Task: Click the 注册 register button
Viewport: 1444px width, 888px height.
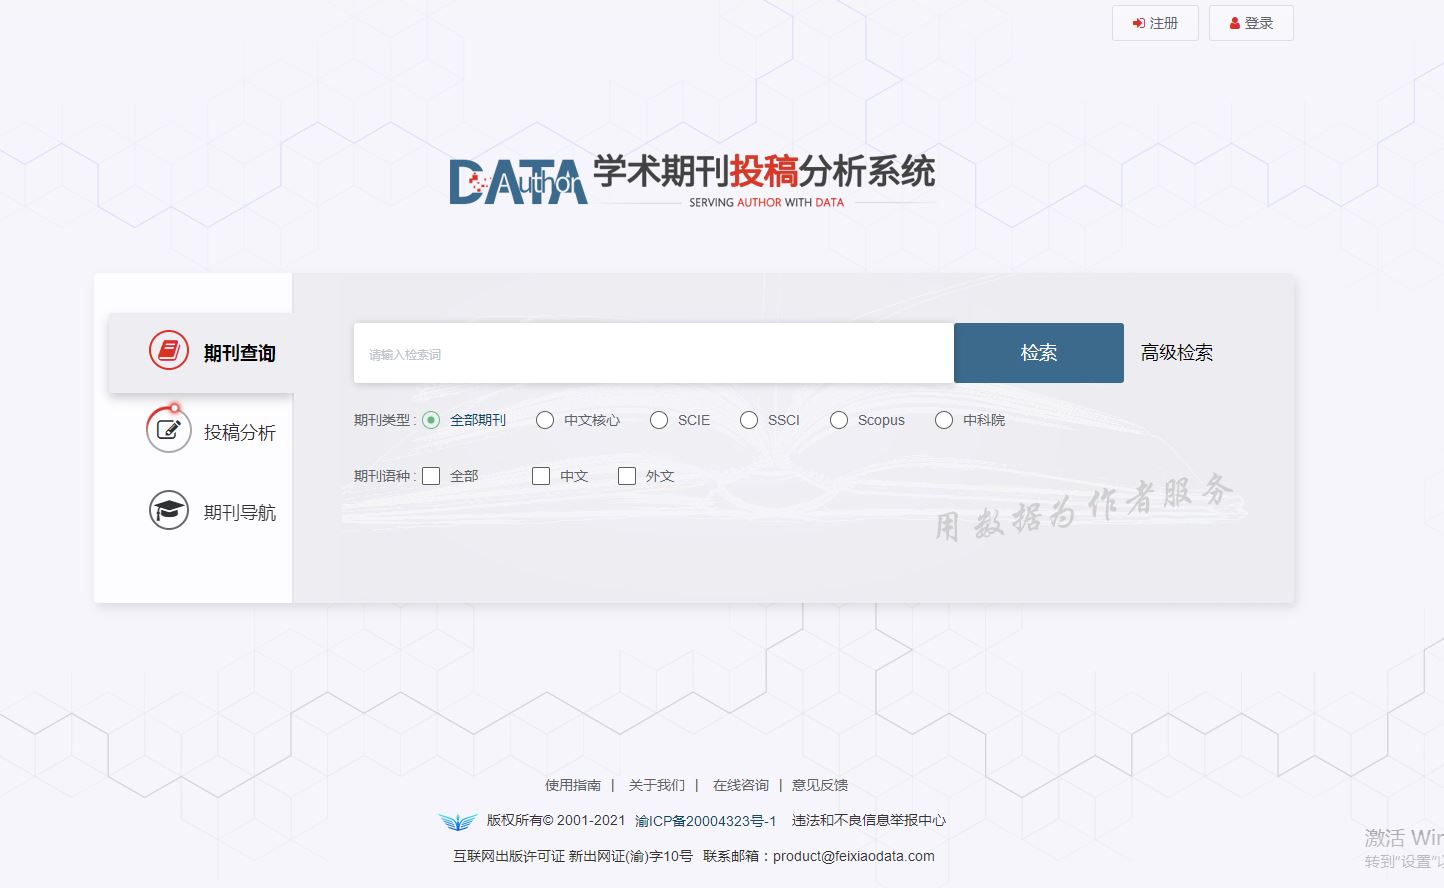Action: (1155, 23)
